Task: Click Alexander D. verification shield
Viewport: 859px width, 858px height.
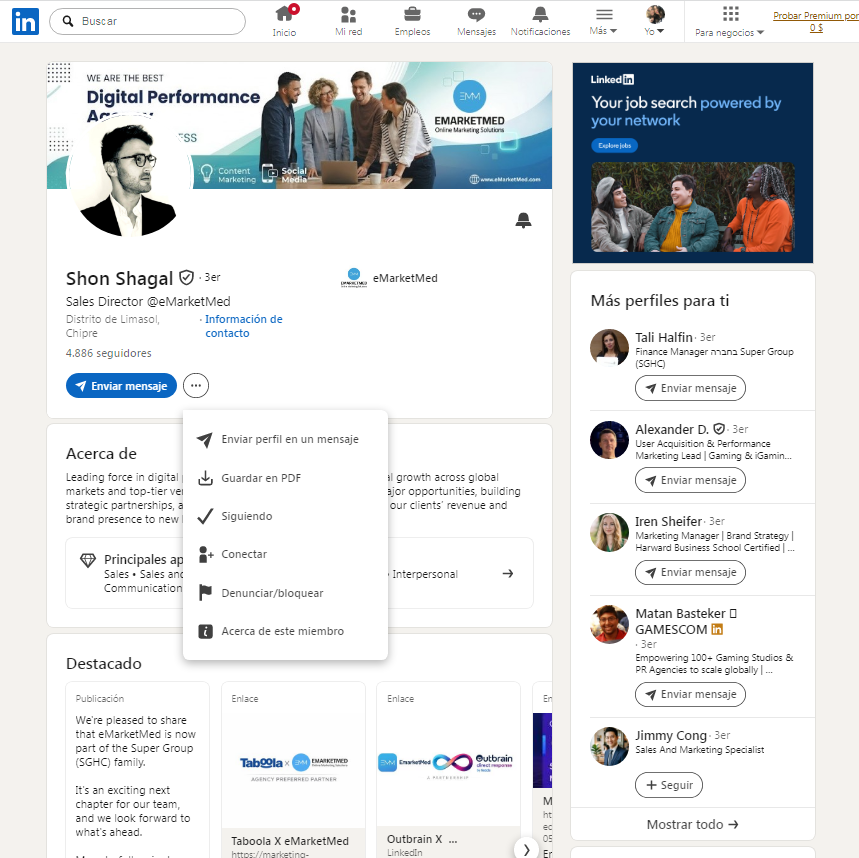Action: pos(719,429)
